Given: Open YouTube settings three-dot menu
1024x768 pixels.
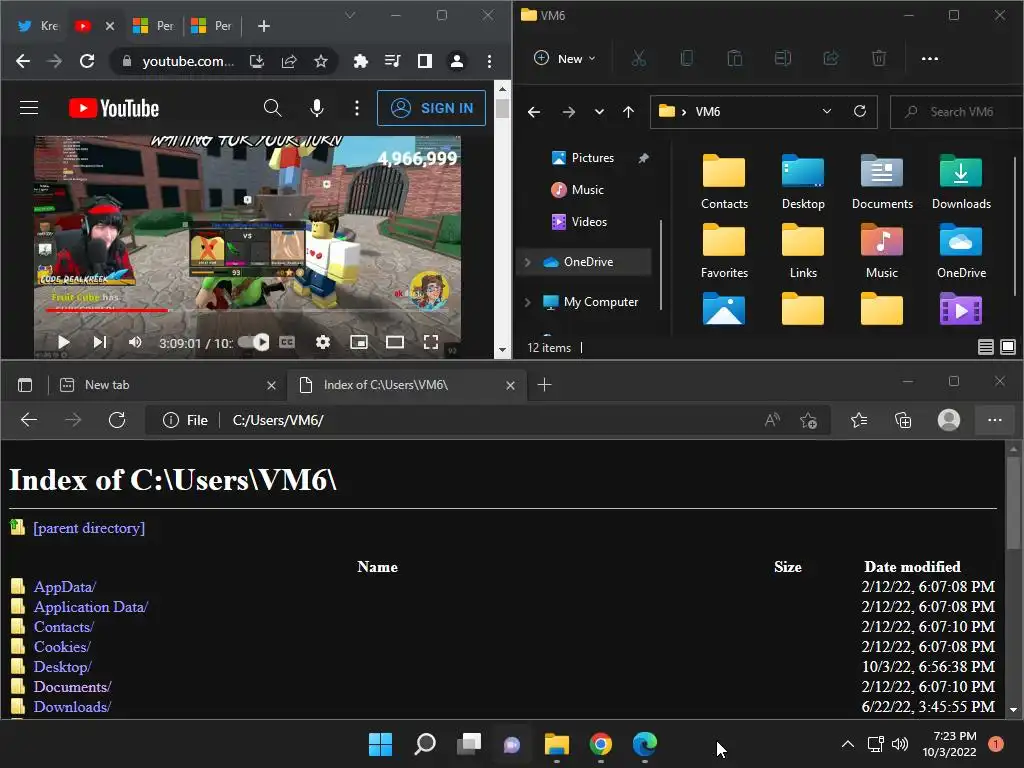Looking at the screenshot, I should [357, 108].
